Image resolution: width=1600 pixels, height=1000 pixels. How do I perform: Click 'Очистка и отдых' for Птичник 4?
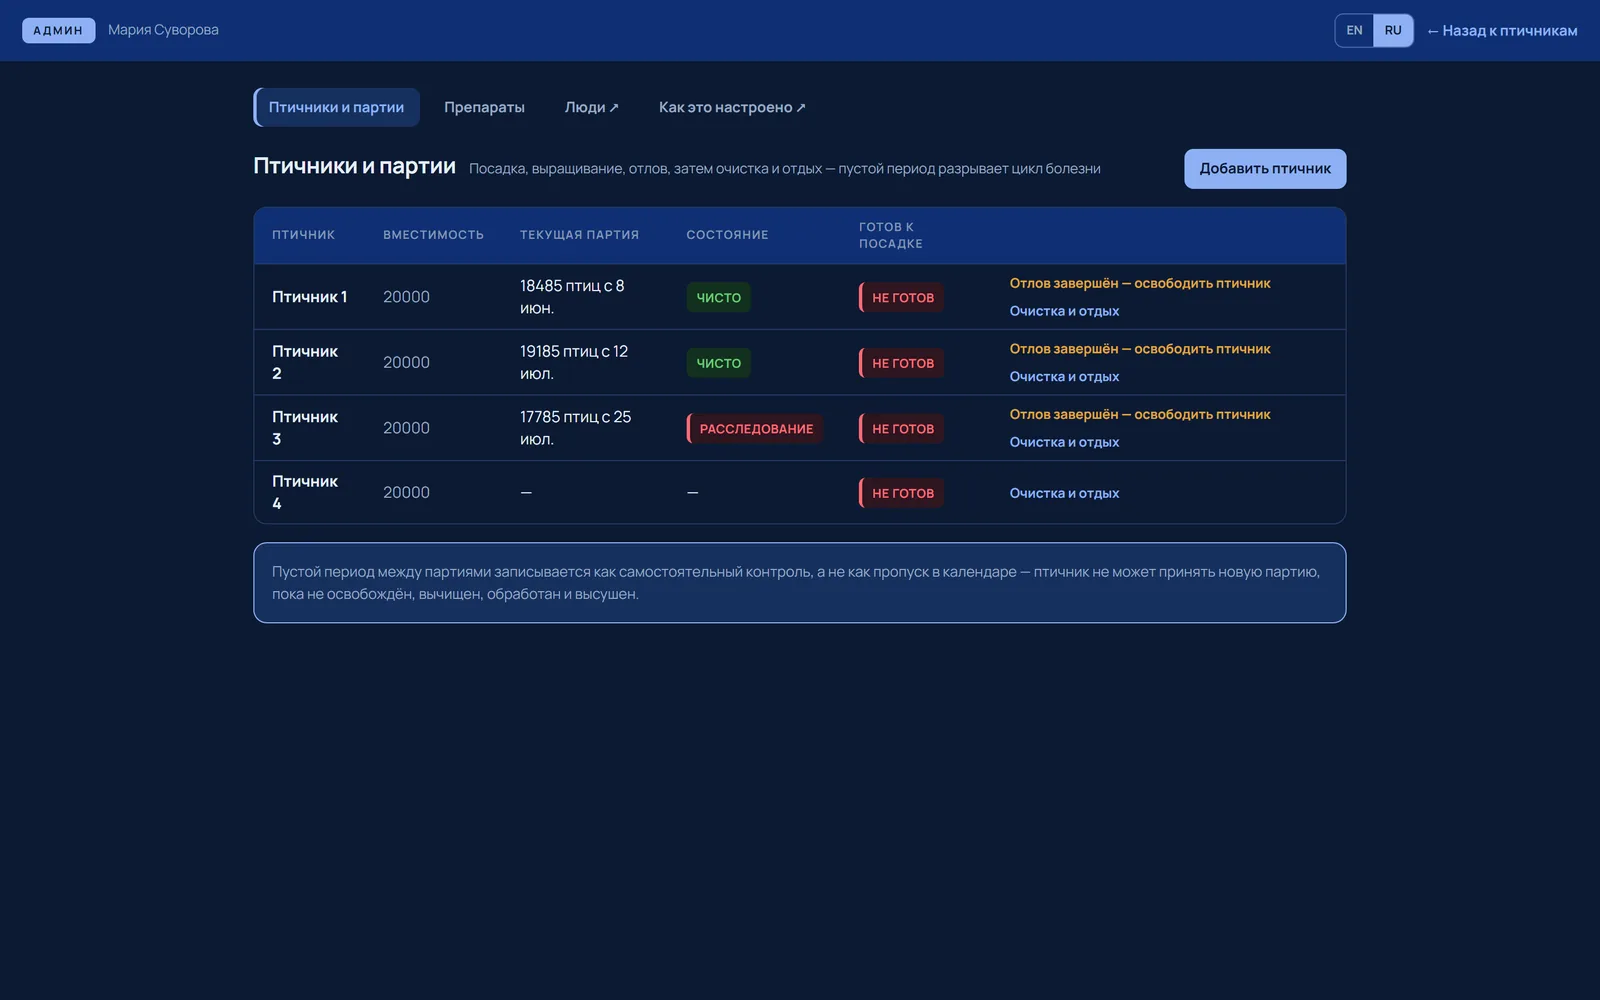(1064, 493)
